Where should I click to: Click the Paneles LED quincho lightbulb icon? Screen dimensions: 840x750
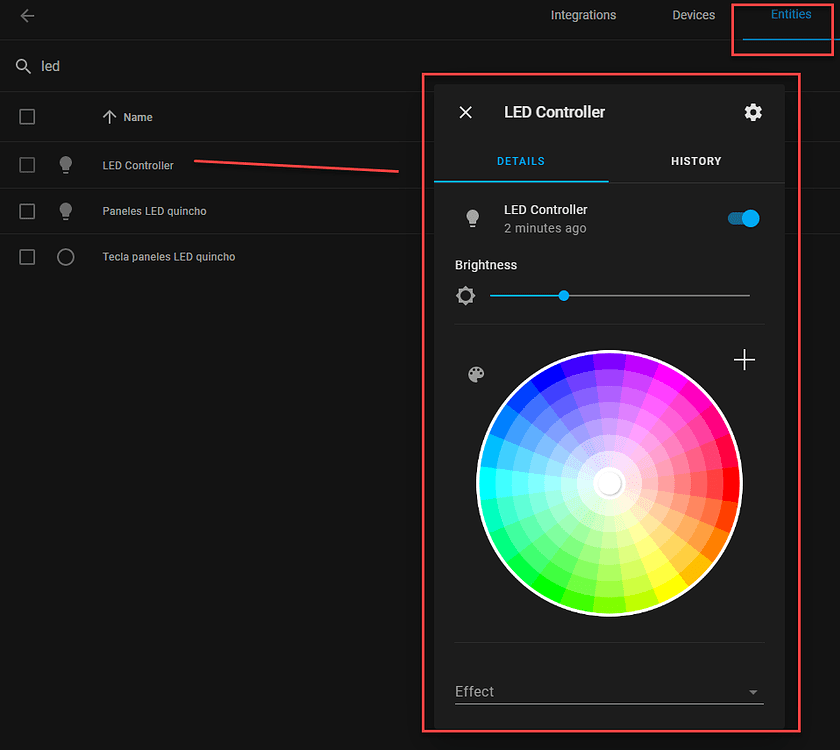[x=65, y=211]
